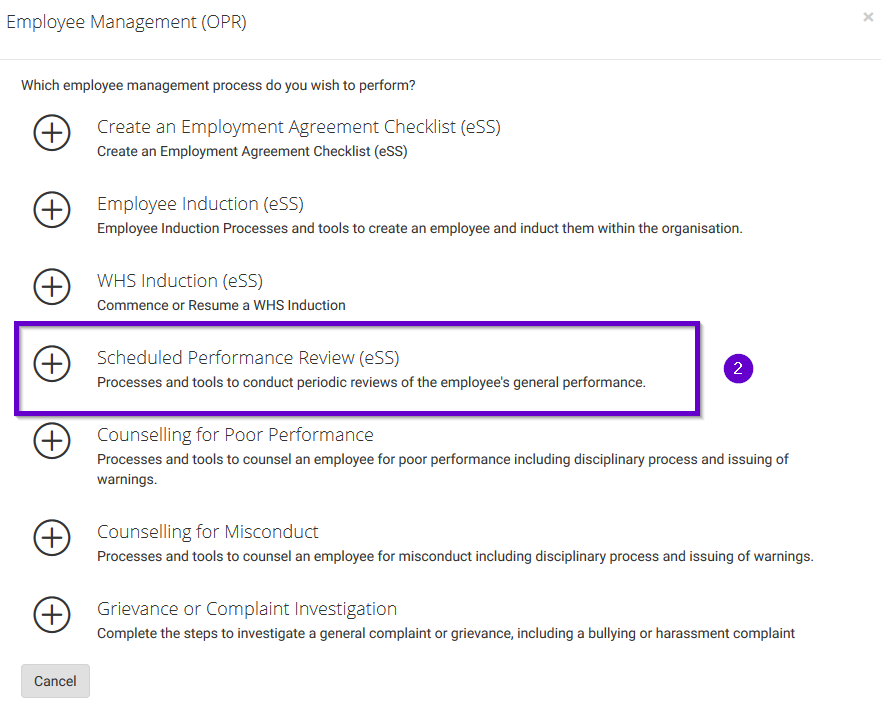Viewport: 881px width, 709px height.
Task: Open Grievance or Complaint Investigation title
Action: tap(247, 609)
